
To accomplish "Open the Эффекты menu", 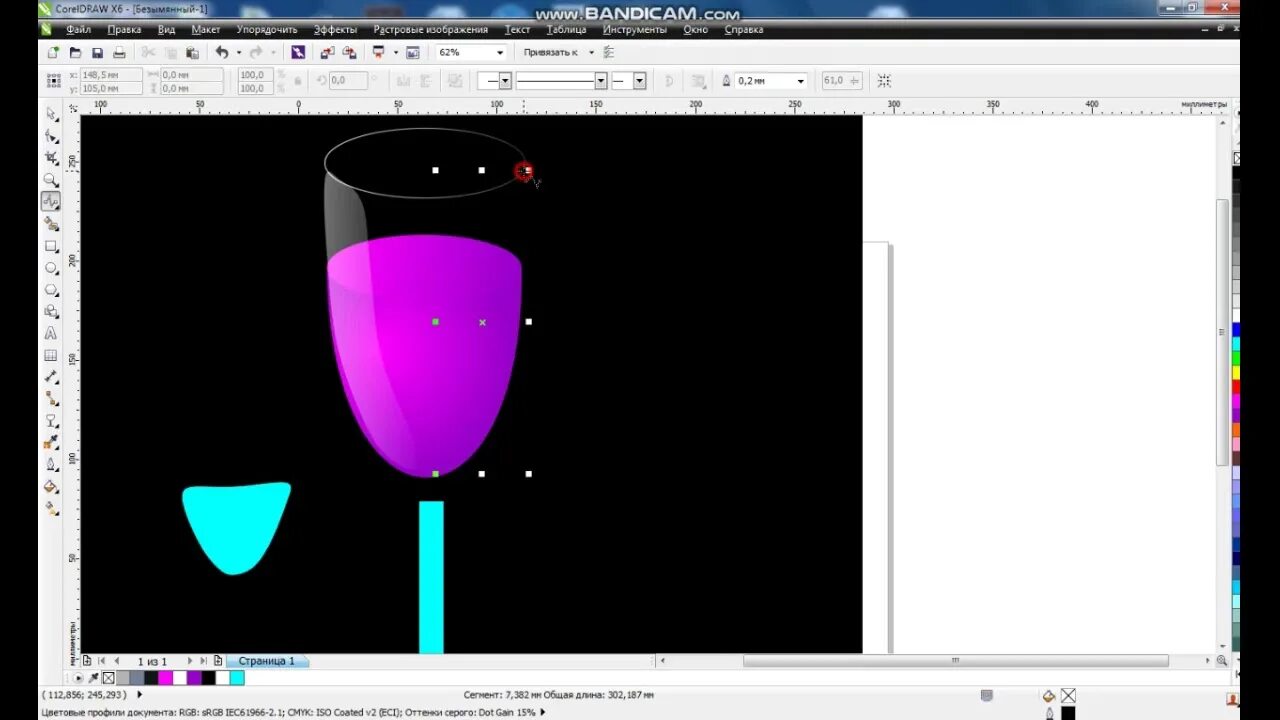I will (x=335, y=29).
